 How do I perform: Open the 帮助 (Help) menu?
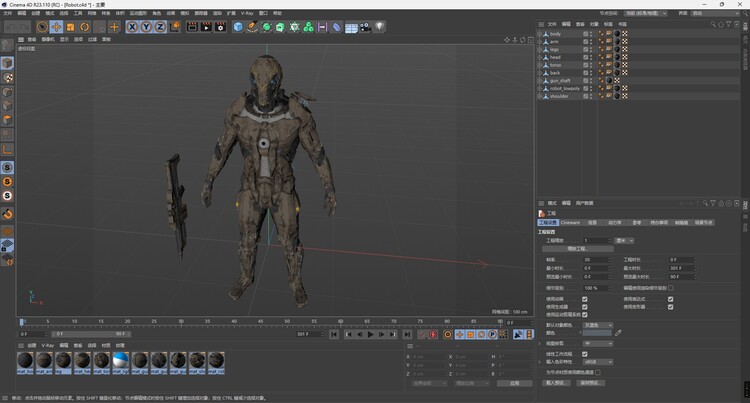coord(277,13)
